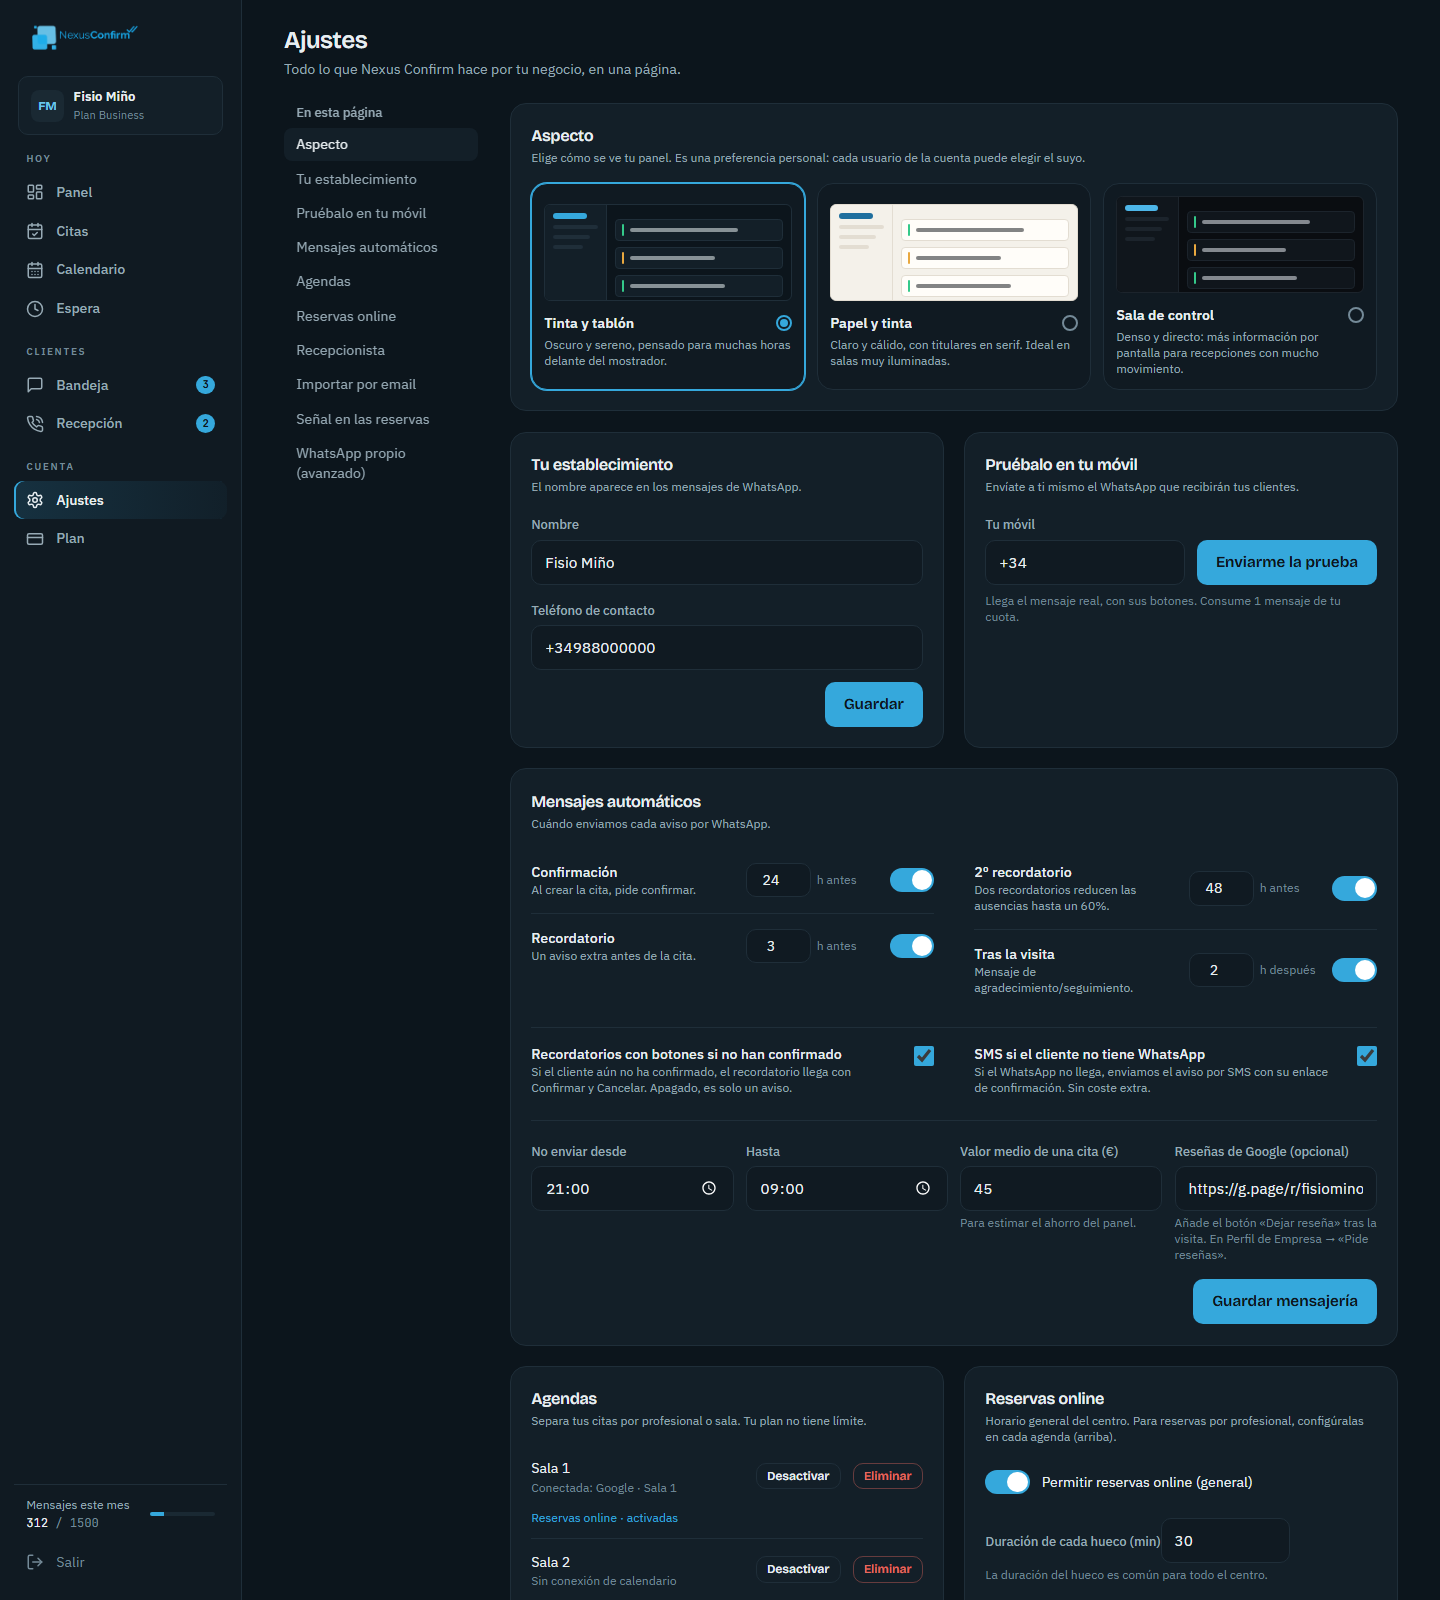Click the Bandeja badge showing 3
1440x1600 pixels.
tap(206, 385)
